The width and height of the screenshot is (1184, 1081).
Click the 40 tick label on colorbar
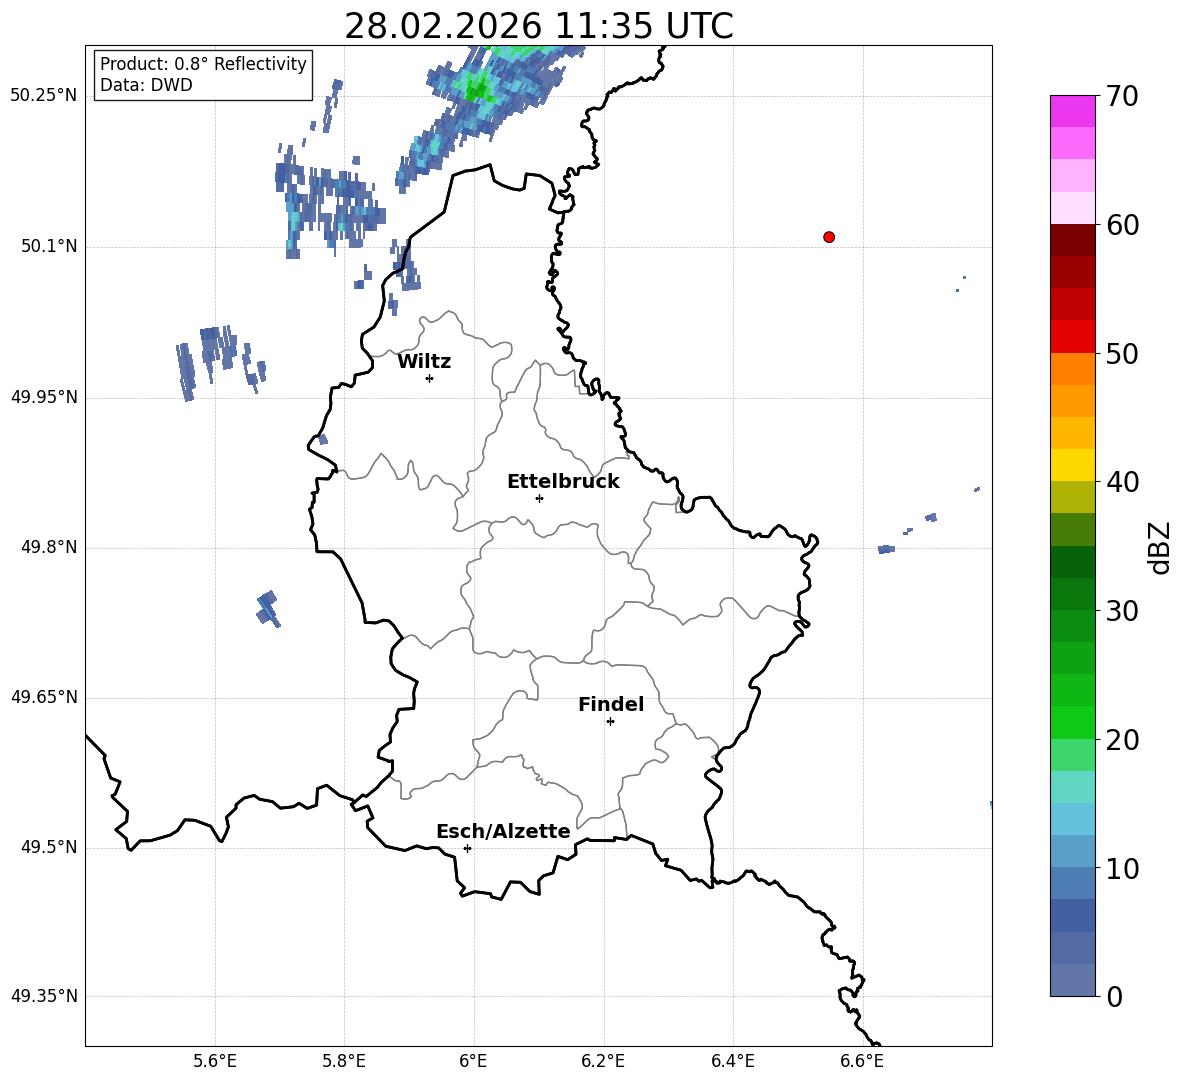(1122, 482)
